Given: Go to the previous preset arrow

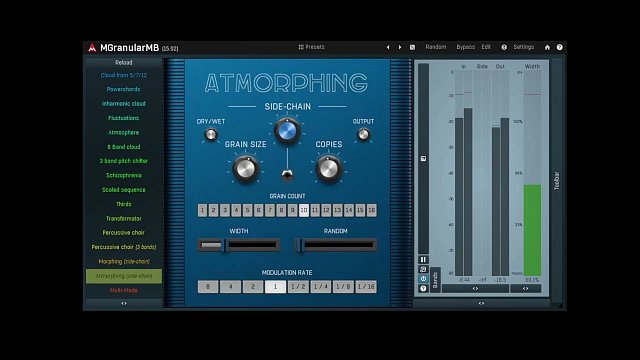Looking at the screenshot, I should pyautogui.click(x=388, y=47).
